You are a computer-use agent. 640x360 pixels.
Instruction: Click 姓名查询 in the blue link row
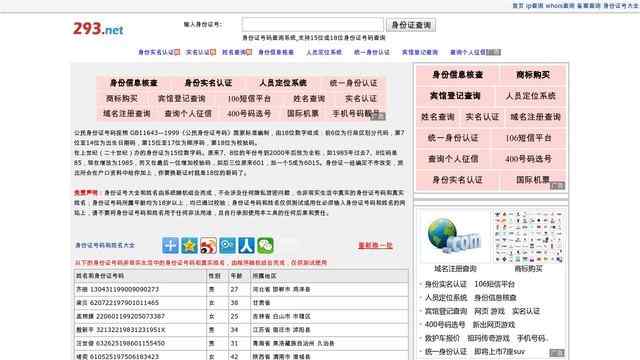click(x=234, y=52)
